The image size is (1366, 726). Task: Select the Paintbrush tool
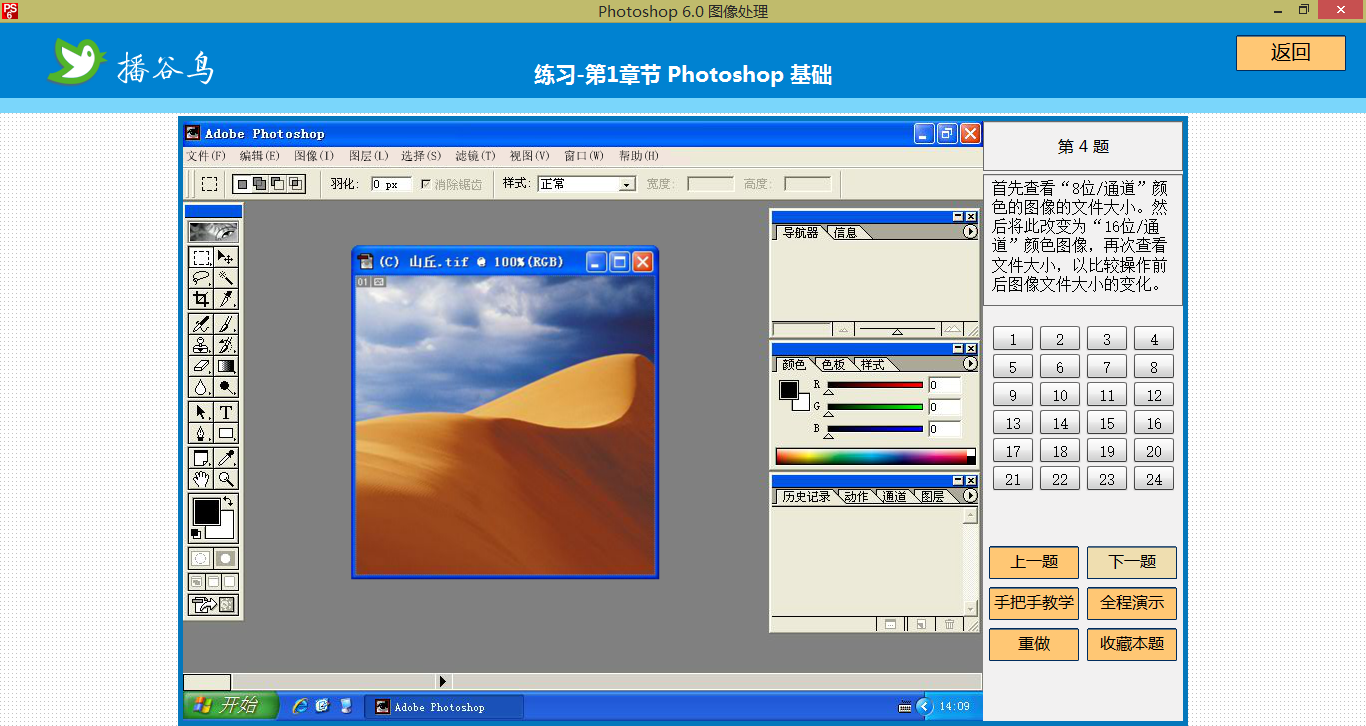(226, 324)
